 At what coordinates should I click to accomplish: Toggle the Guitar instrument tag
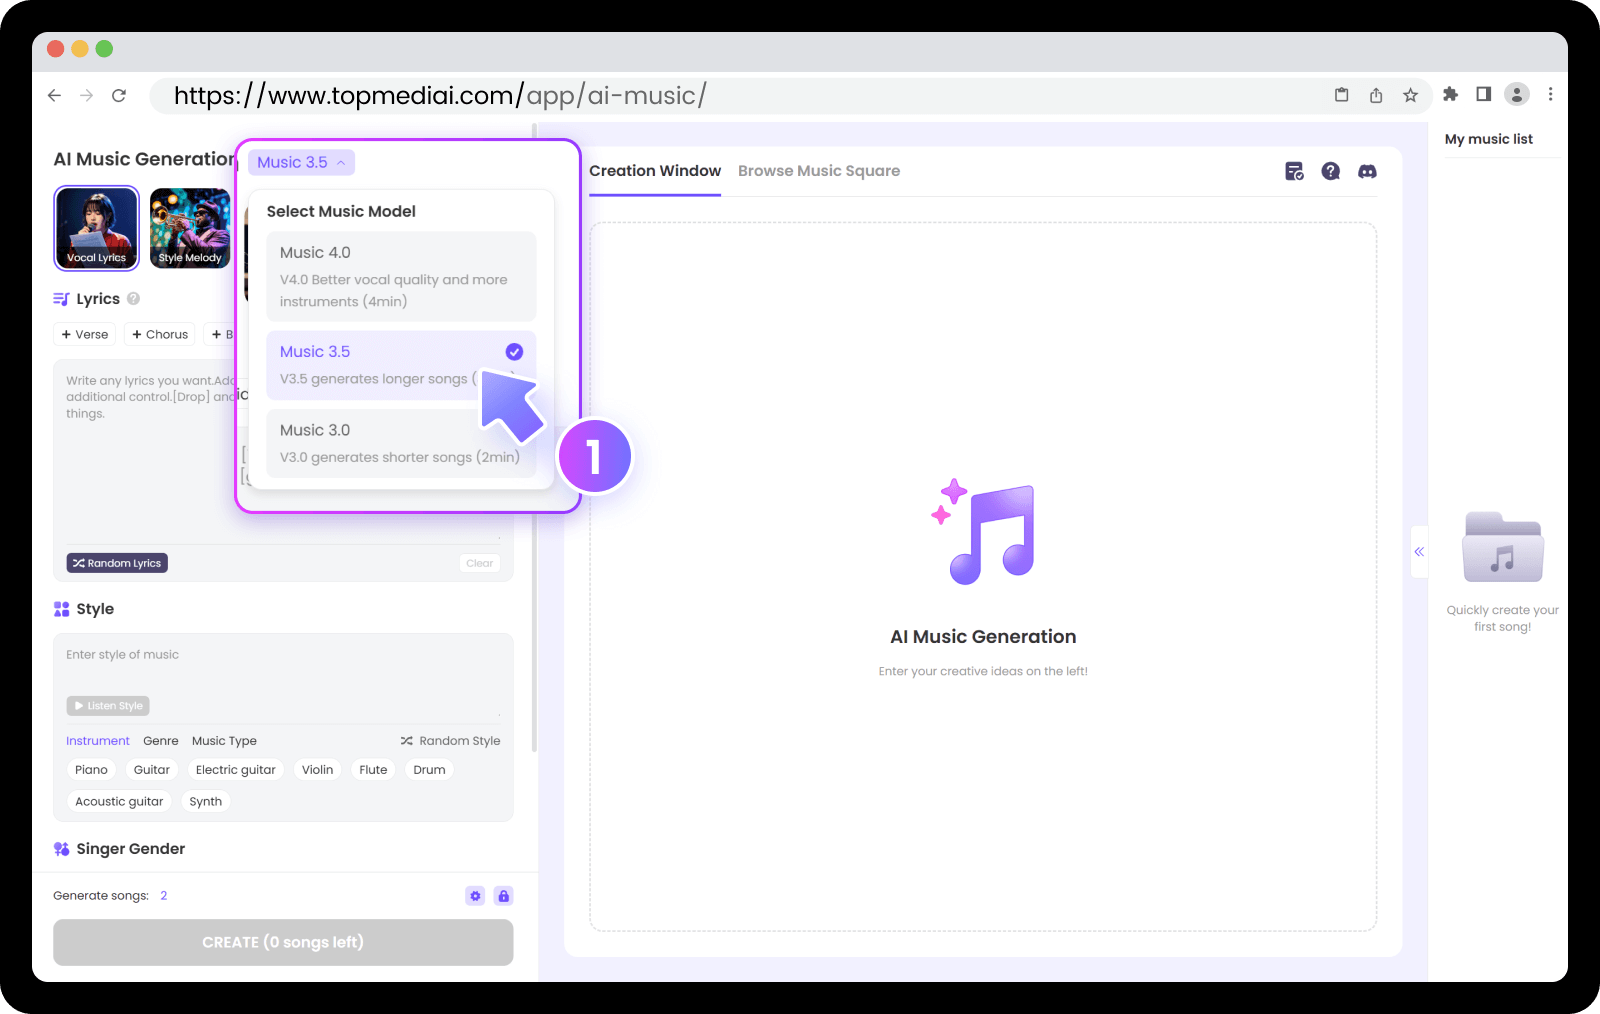coord(152,770)
